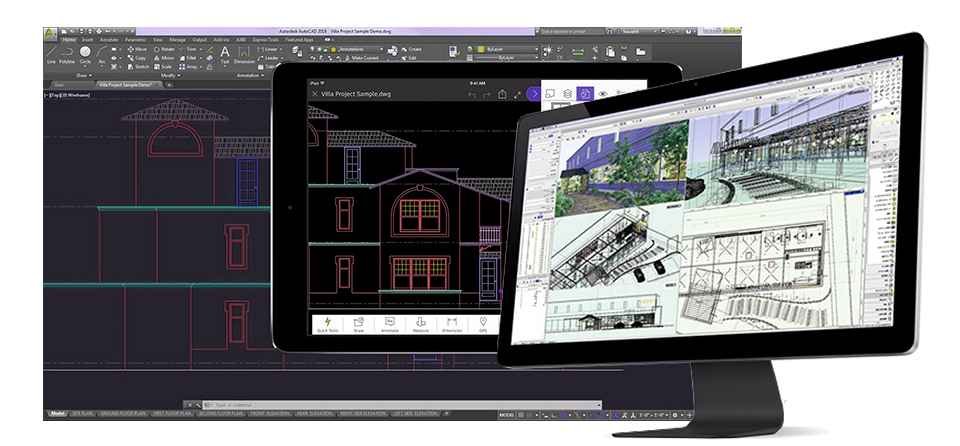This screenshot has width=960, height=446.
Task: Choose the Fillet command
Action: click(189, 58)
